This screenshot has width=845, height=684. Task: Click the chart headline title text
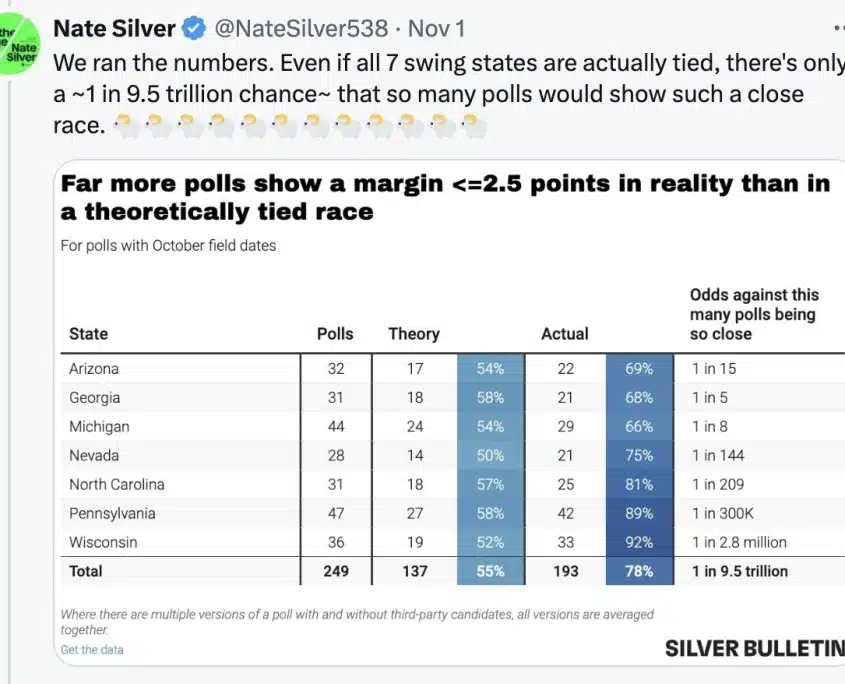point(445,197)
